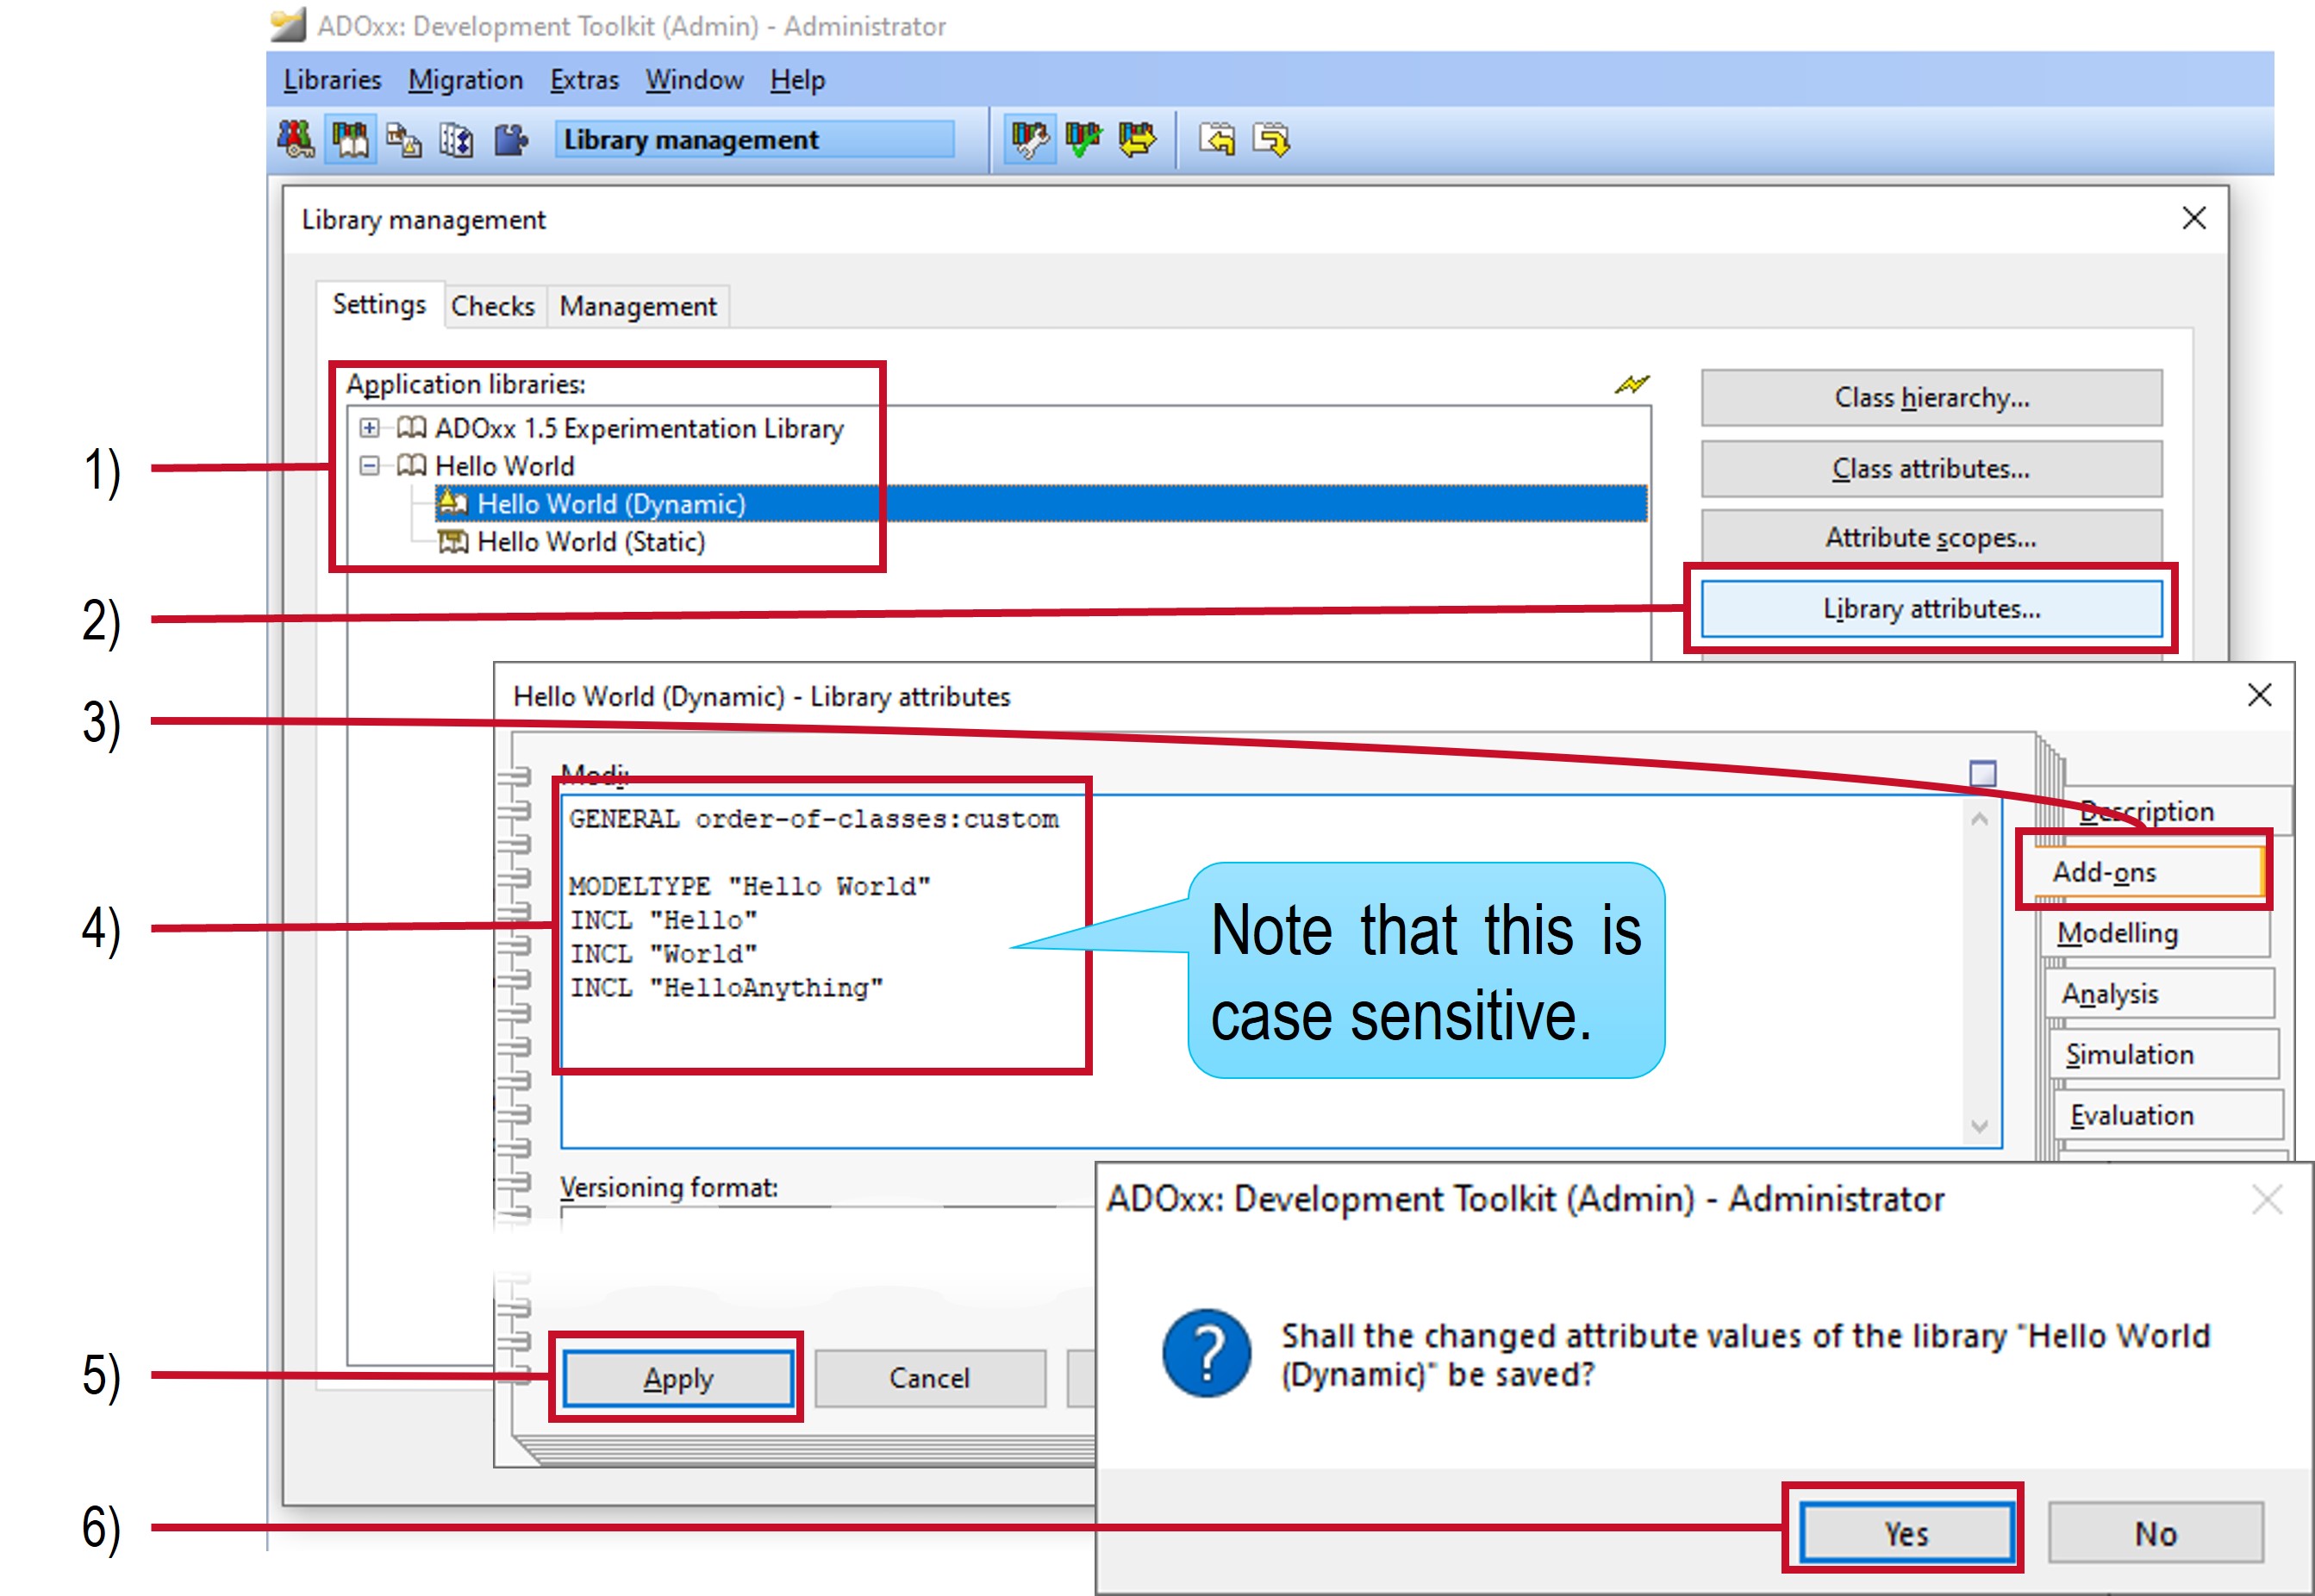The width and height of the screenshot is (2315, 1596).
Task: Close the Library management window
Action: (2194, 218)
